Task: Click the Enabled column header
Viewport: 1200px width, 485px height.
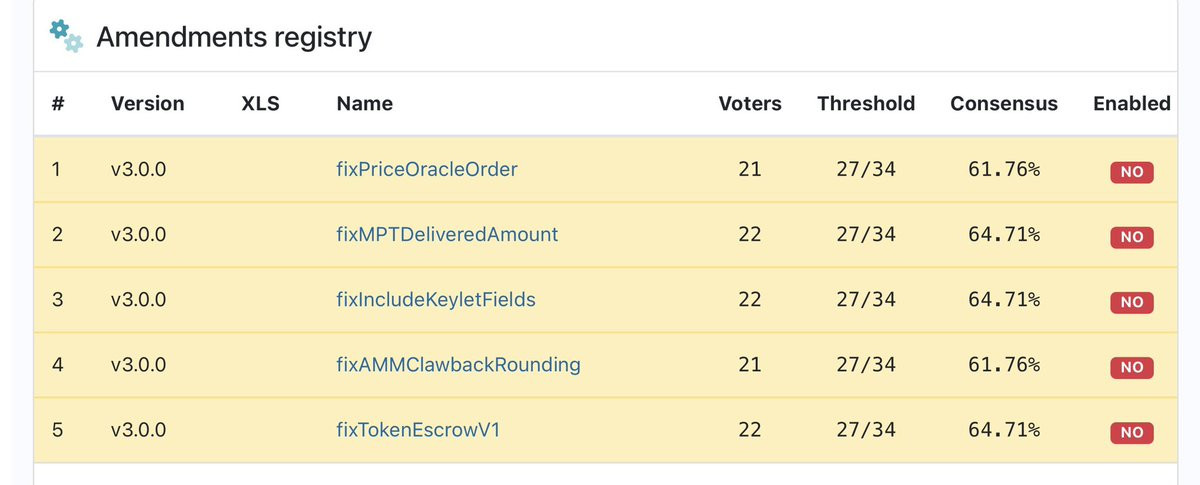Action: [1132, 103]
